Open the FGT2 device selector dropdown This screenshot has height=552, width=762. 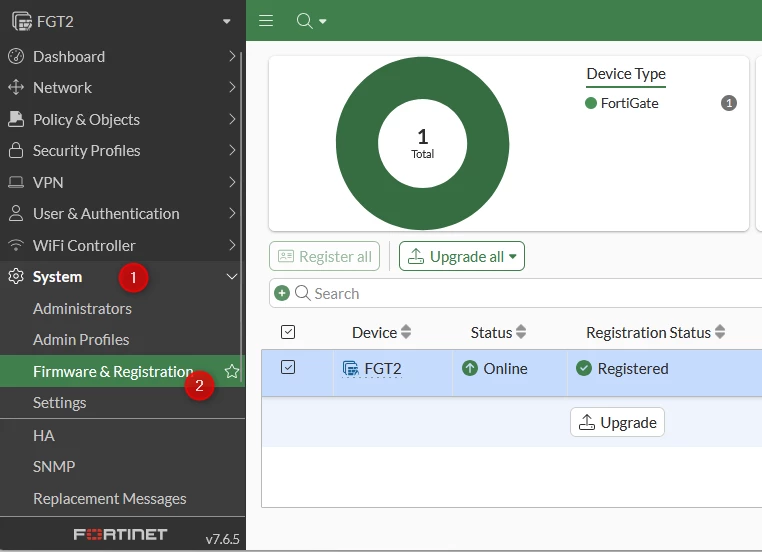click(x=226, y=21)
